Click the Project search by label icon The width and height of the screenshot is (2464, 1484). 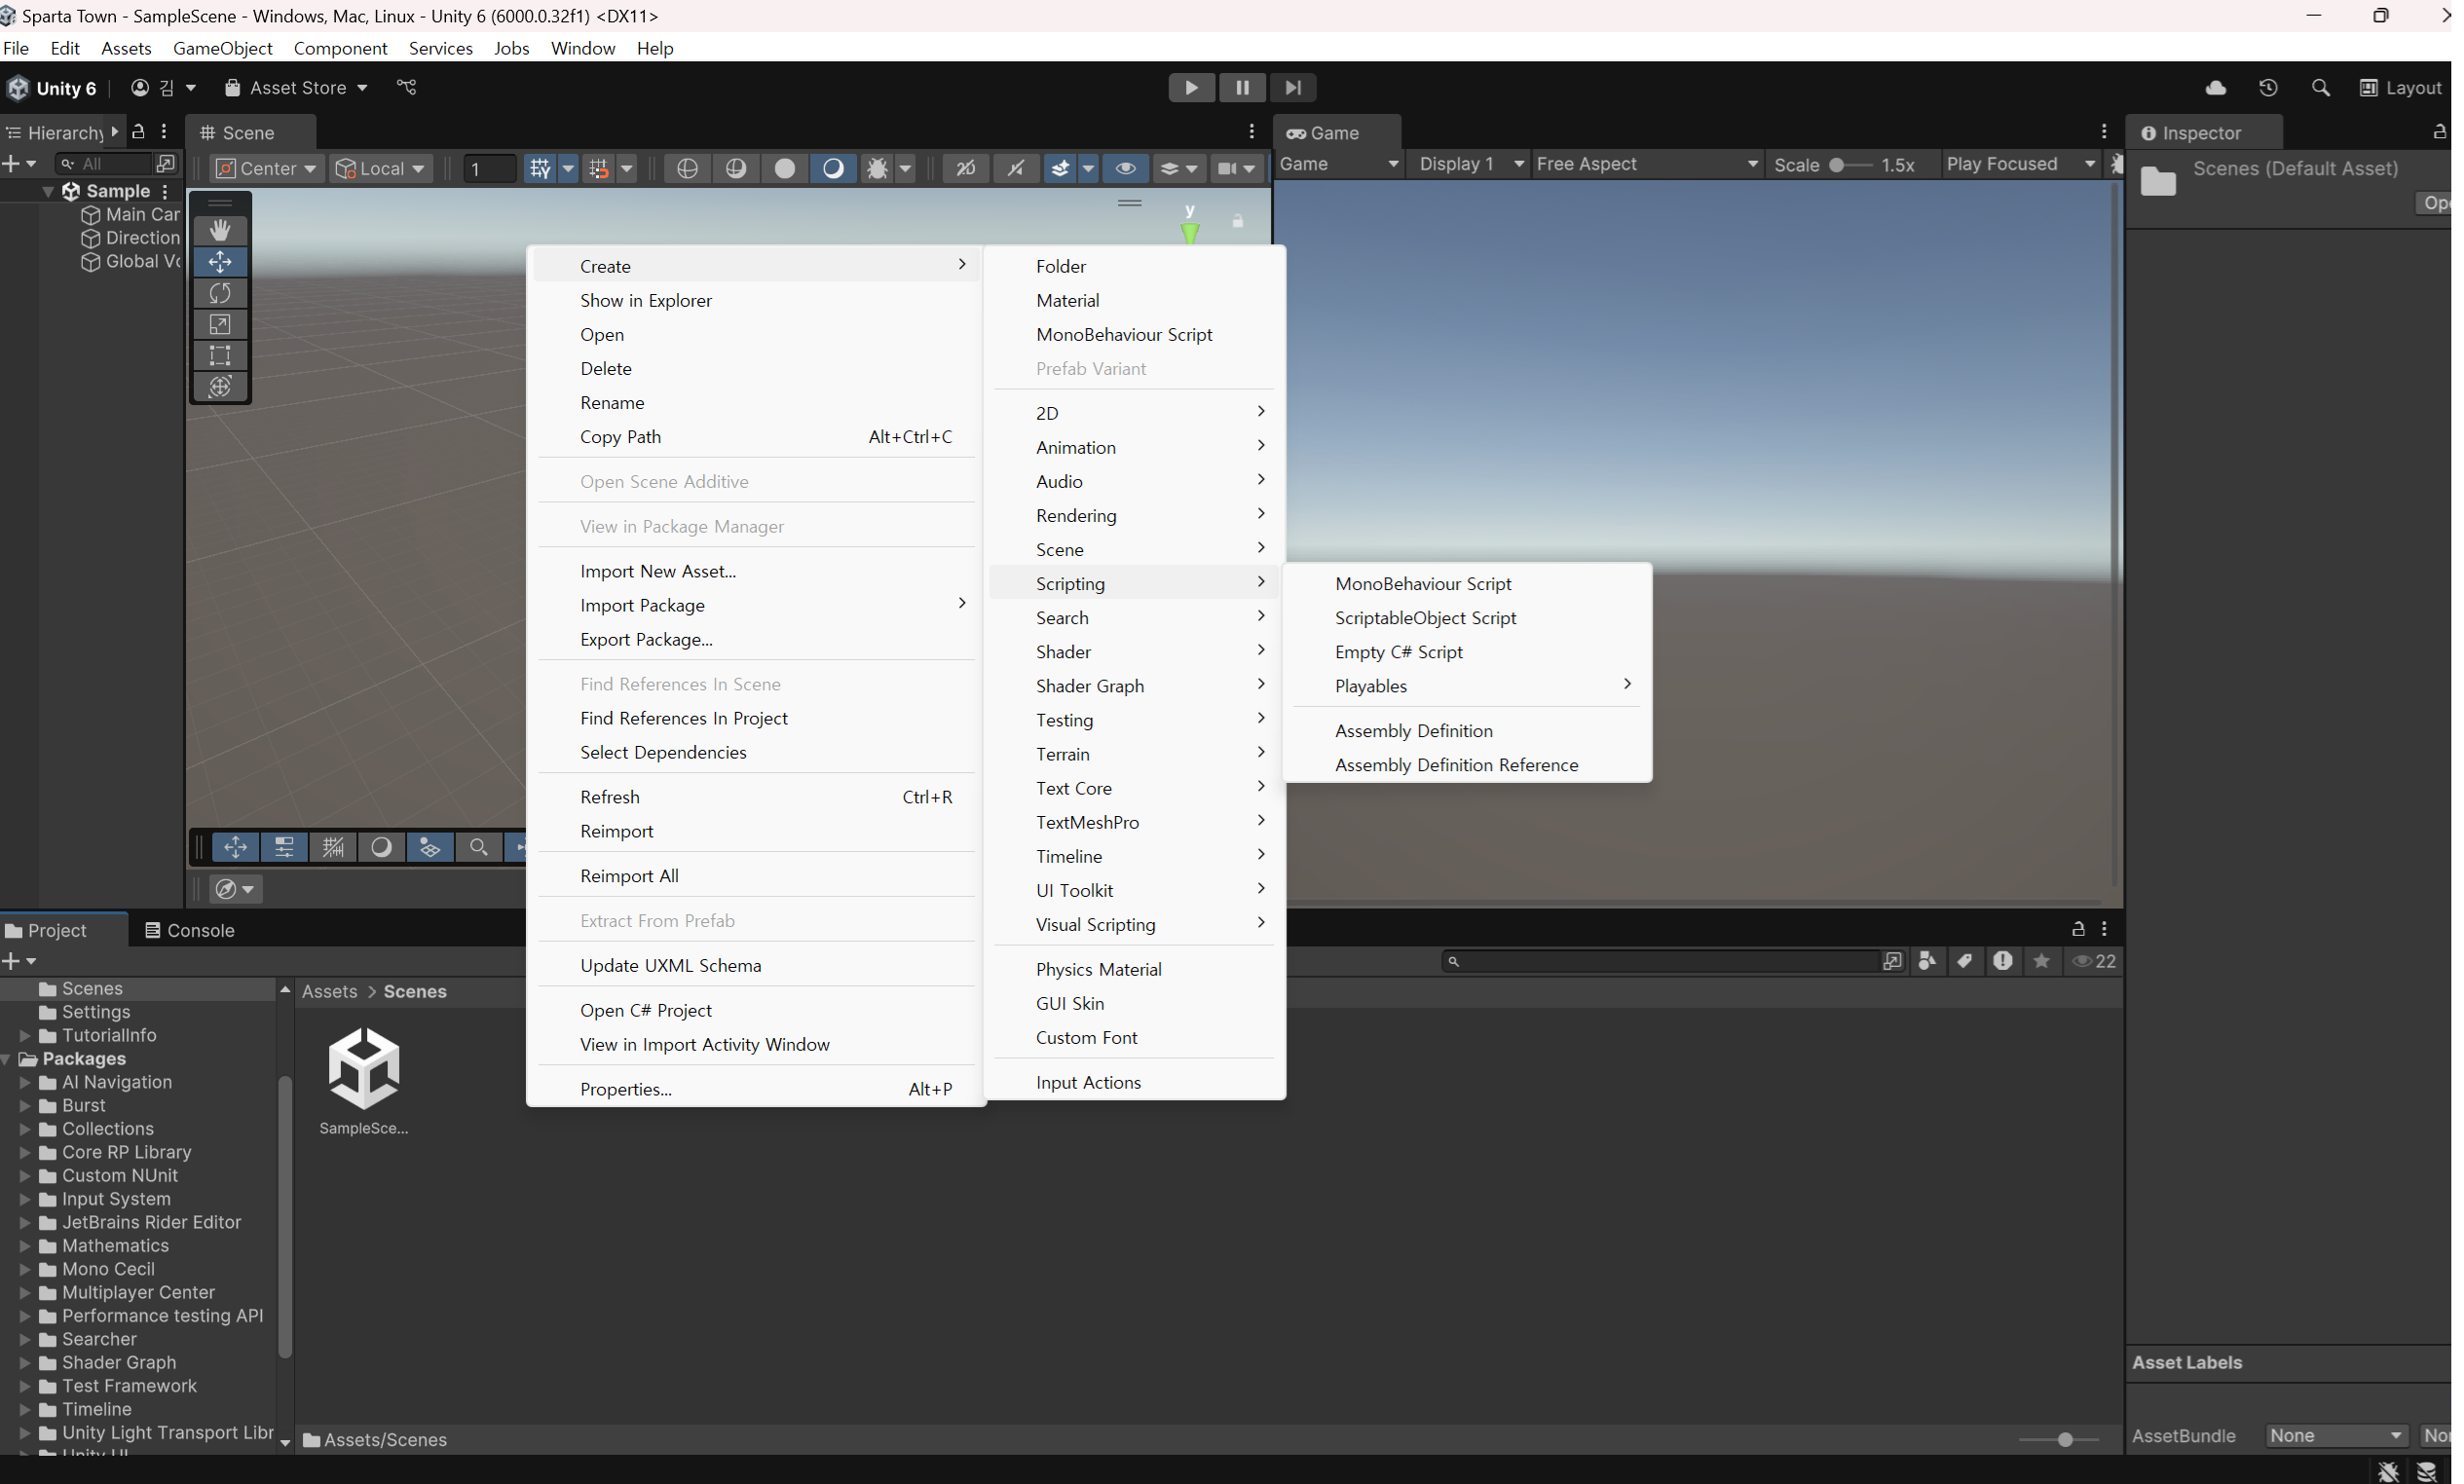(x=1965, y=961)
